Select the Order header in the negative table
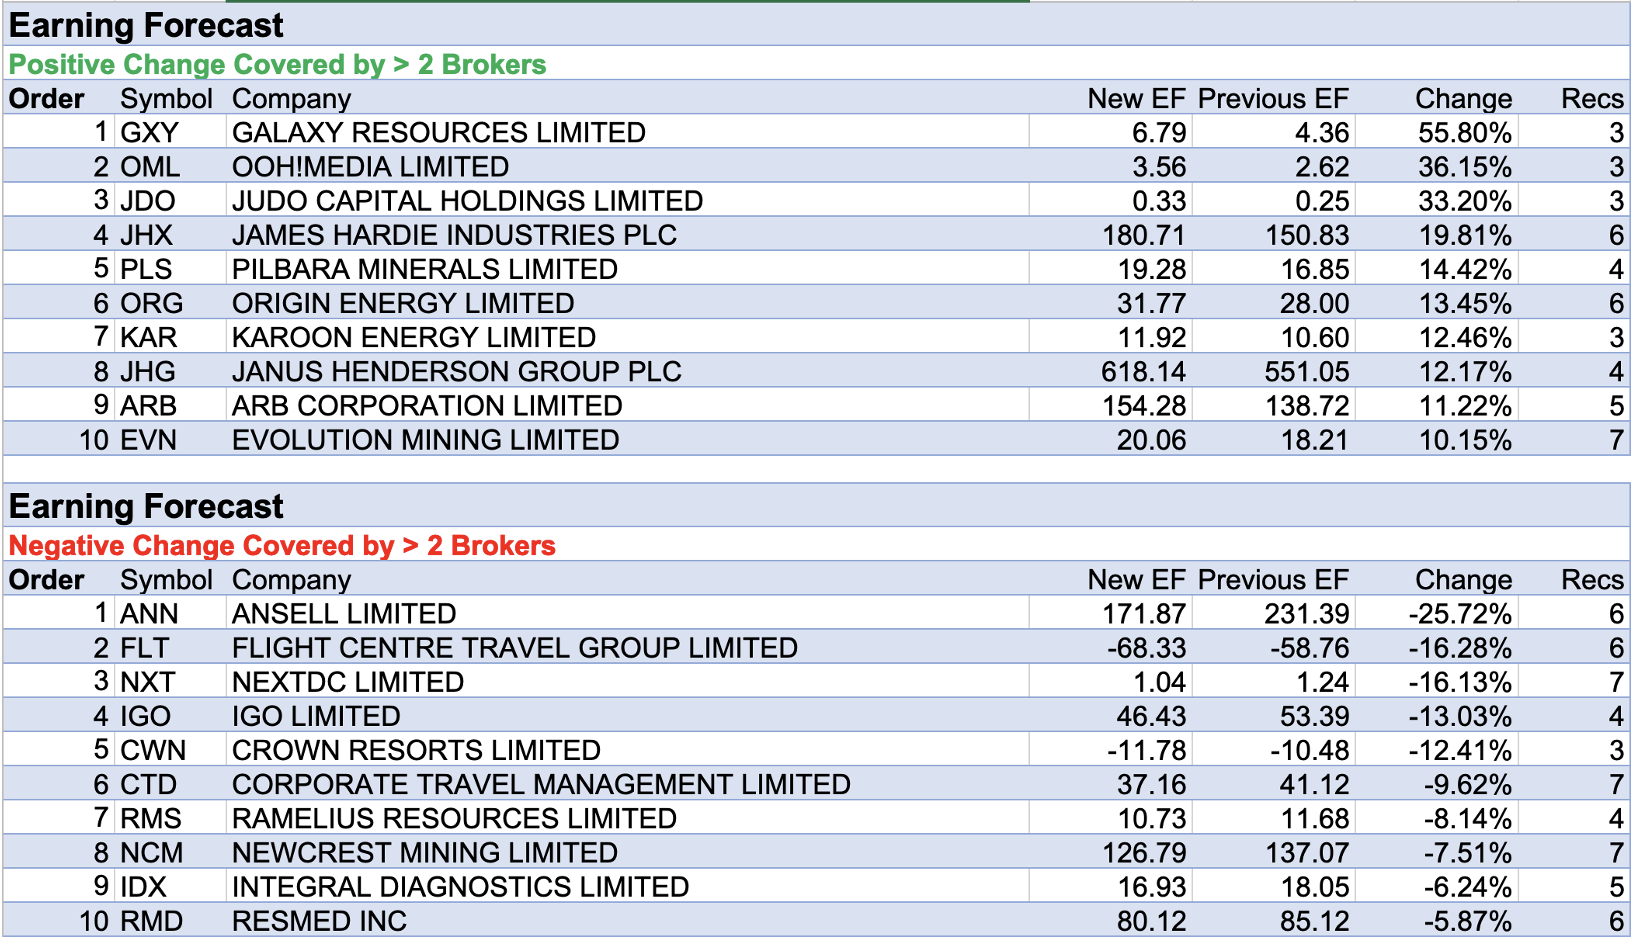The height and width of the screenshot is (944, 1634). point(47,580)
